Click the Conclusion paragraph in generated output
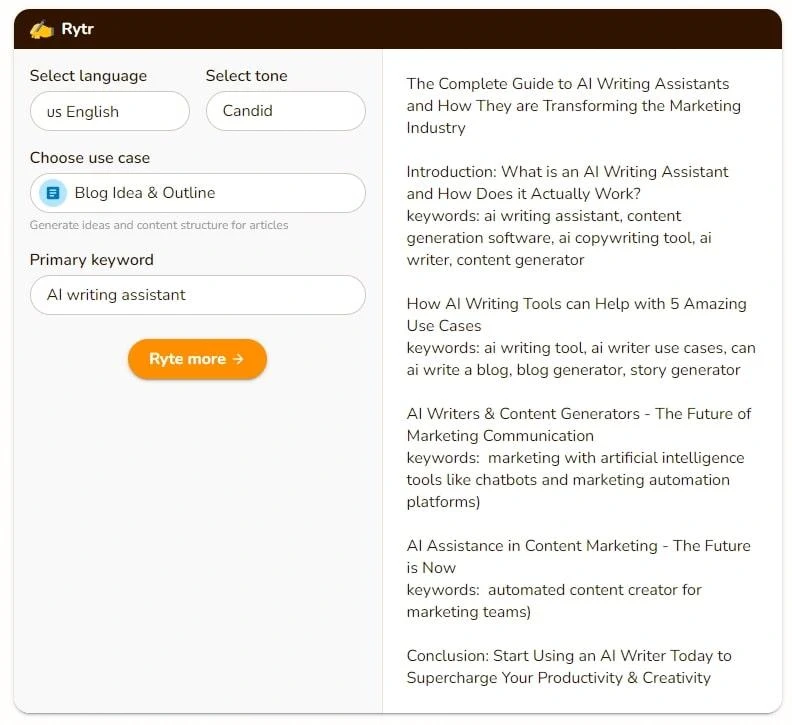Viewport: 792px width, 725px height. tap(568, 667)
